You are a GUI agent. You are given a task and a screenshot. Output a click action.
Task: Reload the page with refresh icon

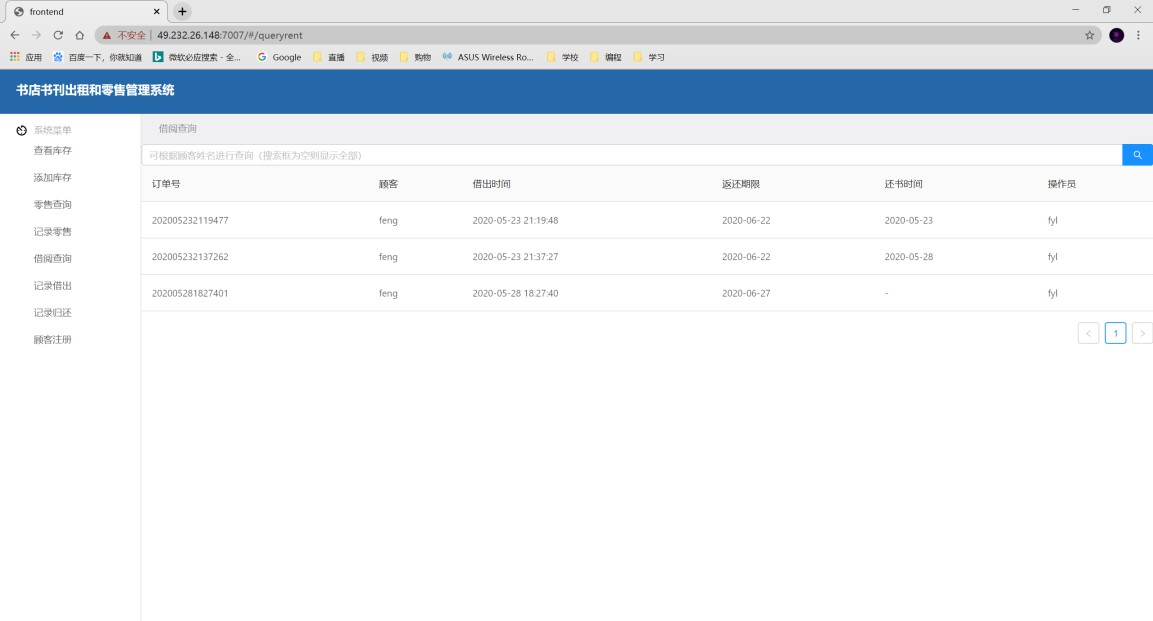[x=58, y=35]
